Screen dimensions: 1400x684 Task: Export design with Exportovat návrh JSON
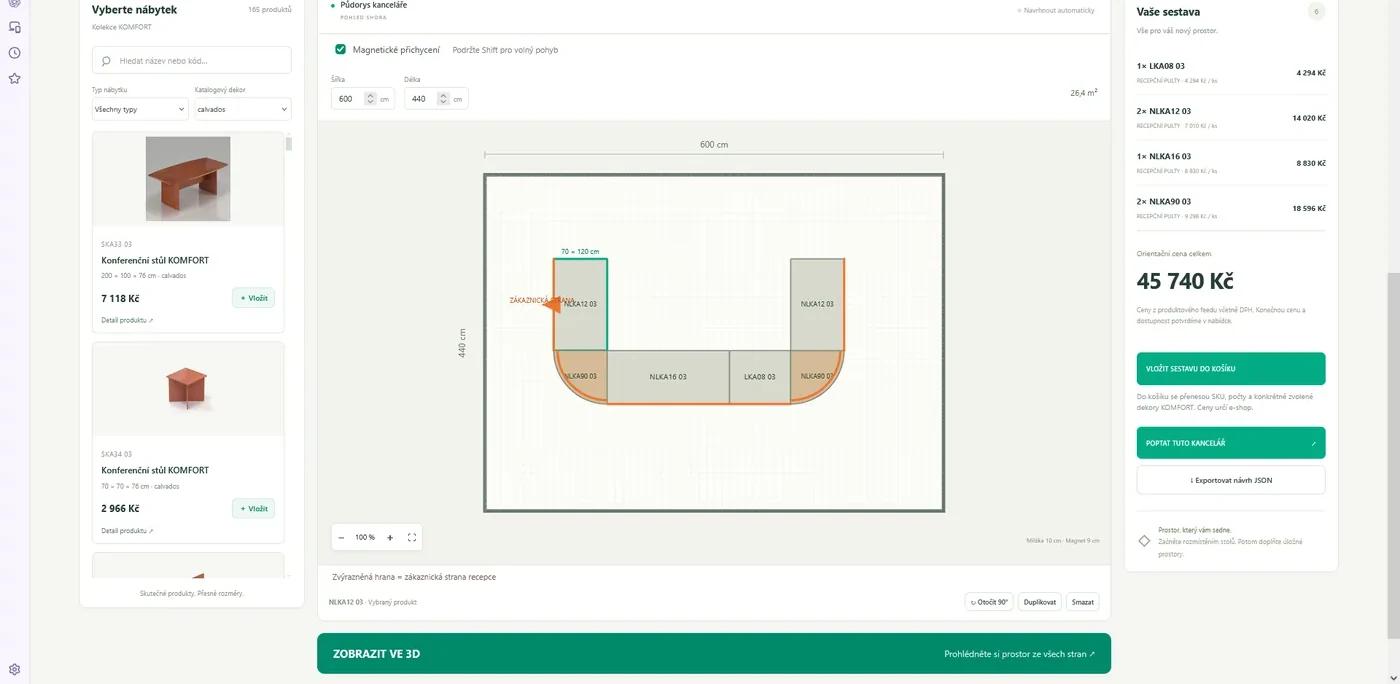click(x=1231, y=480)
